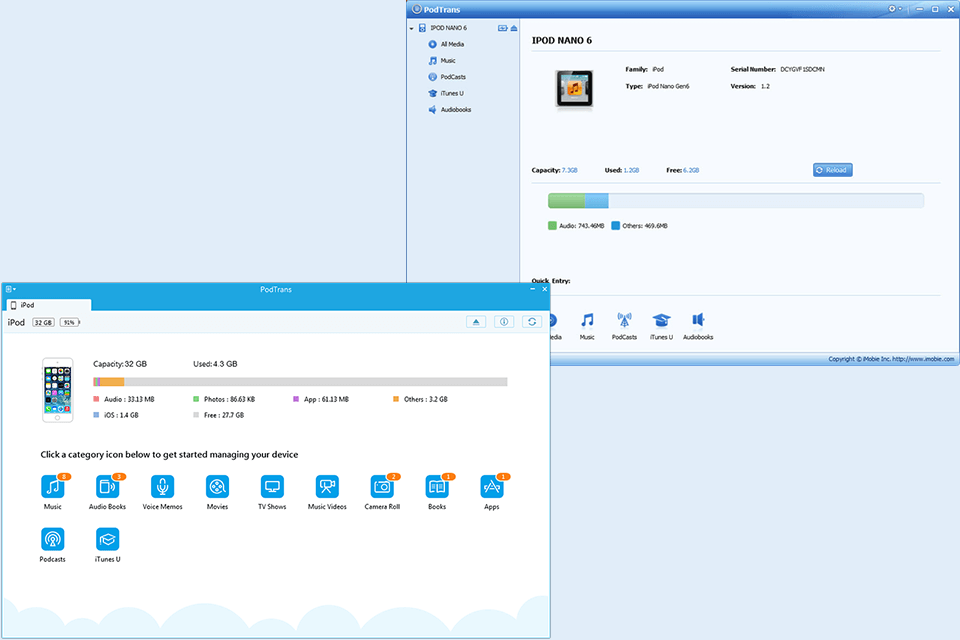Screen dimensions: 960x640
Task: Click the 32 GB capacity usage bar
Action: pyautogui.click(x=300, y=382)
